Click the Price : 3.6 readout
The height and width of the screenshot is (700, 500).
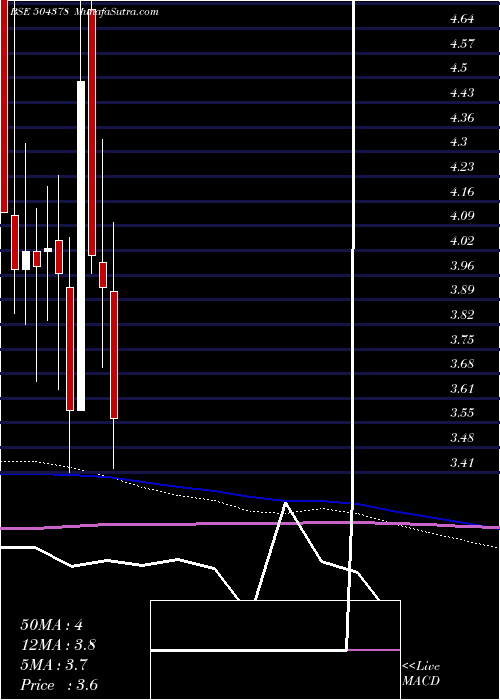[x=59, y=685]
